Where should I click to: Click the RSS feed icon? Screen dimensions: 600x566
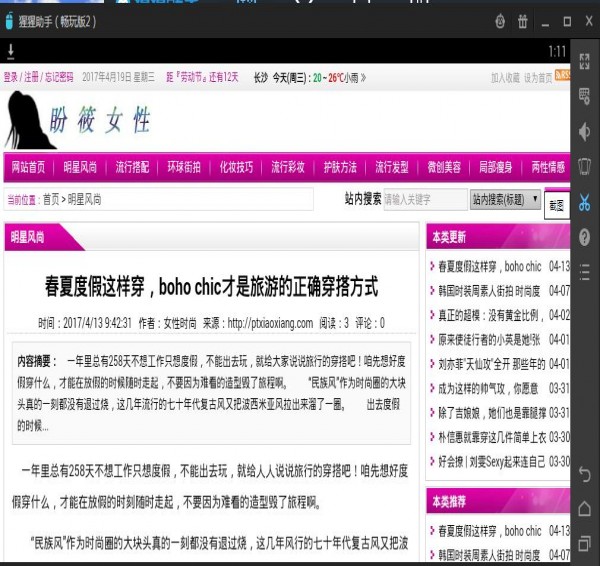(x=562, y=75)
